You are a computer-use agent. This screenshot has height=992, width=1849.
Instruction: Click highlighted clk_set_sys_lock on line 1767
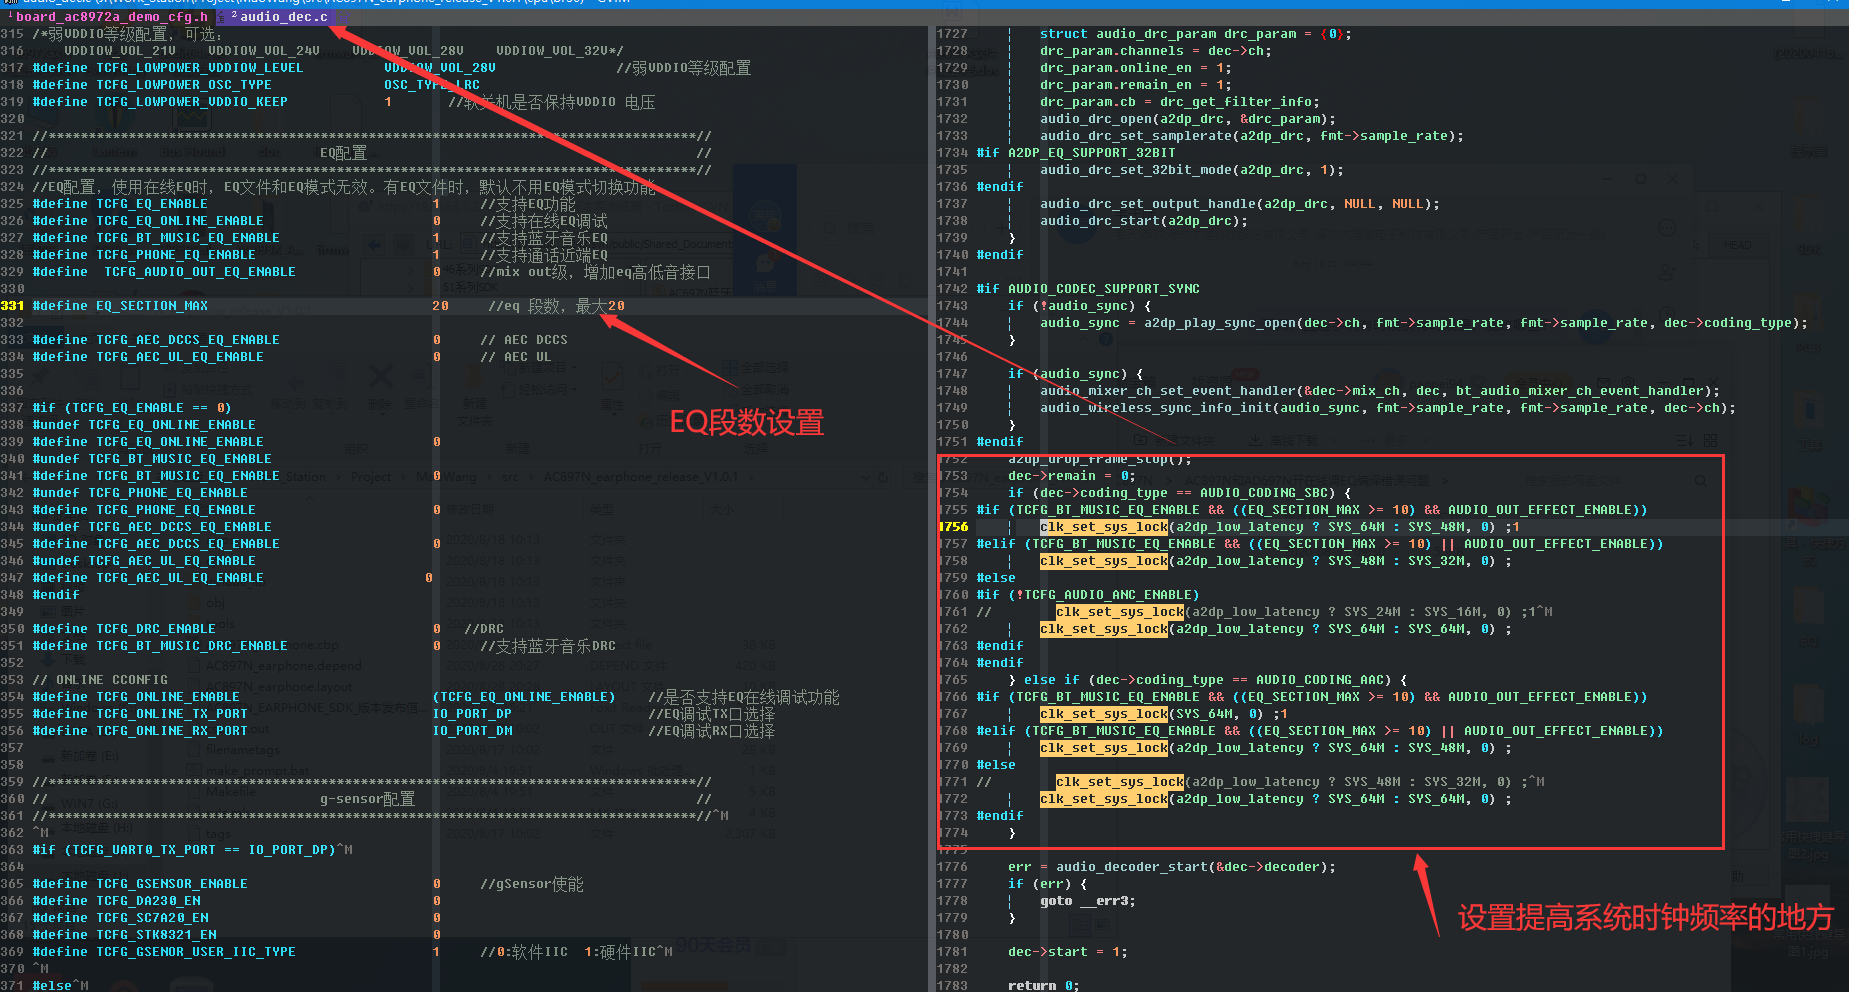(1104, 714)
